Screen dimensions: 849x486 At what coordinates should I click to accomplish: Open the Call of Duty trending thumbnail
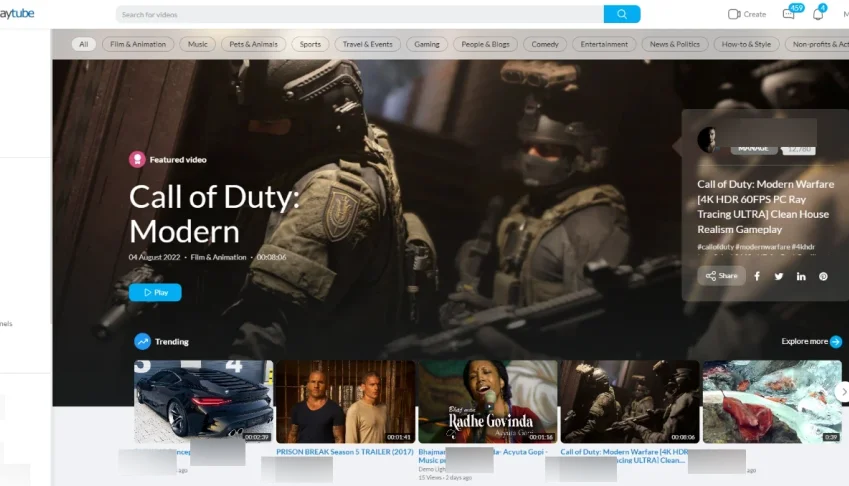[x=630, y=402]
